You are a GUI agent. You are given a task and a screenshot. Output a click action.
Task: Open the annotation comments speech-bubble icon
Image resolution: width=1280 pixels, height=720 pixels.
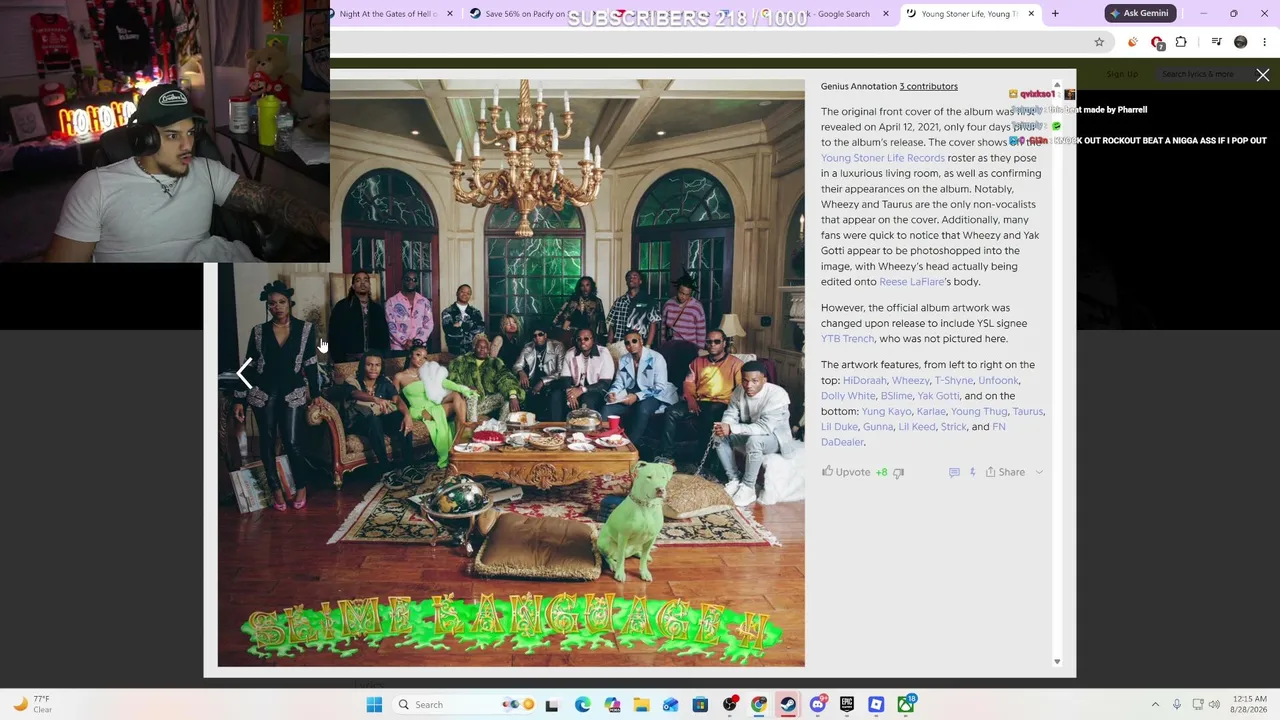pos(954,472)
